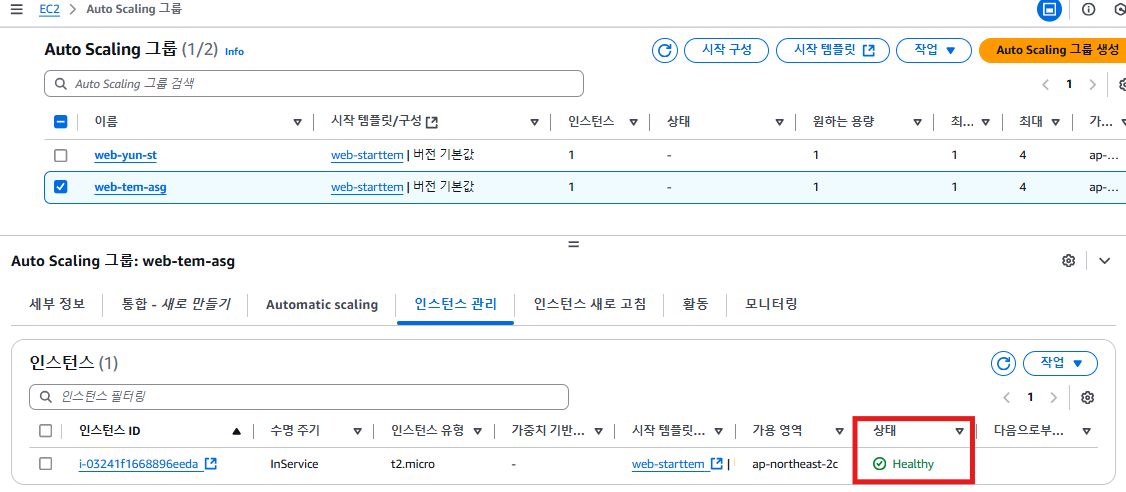Open the web-tem-asg detail panel settings gear

click(x=1068, y=260)
